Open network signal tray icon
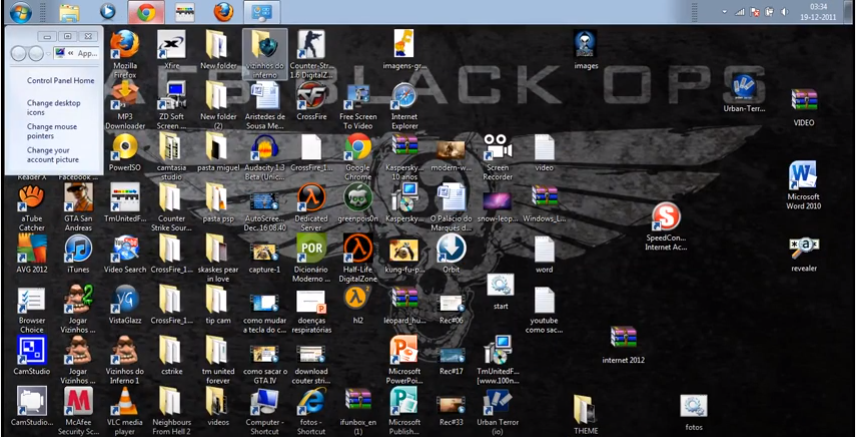 (x=740, y=11)
